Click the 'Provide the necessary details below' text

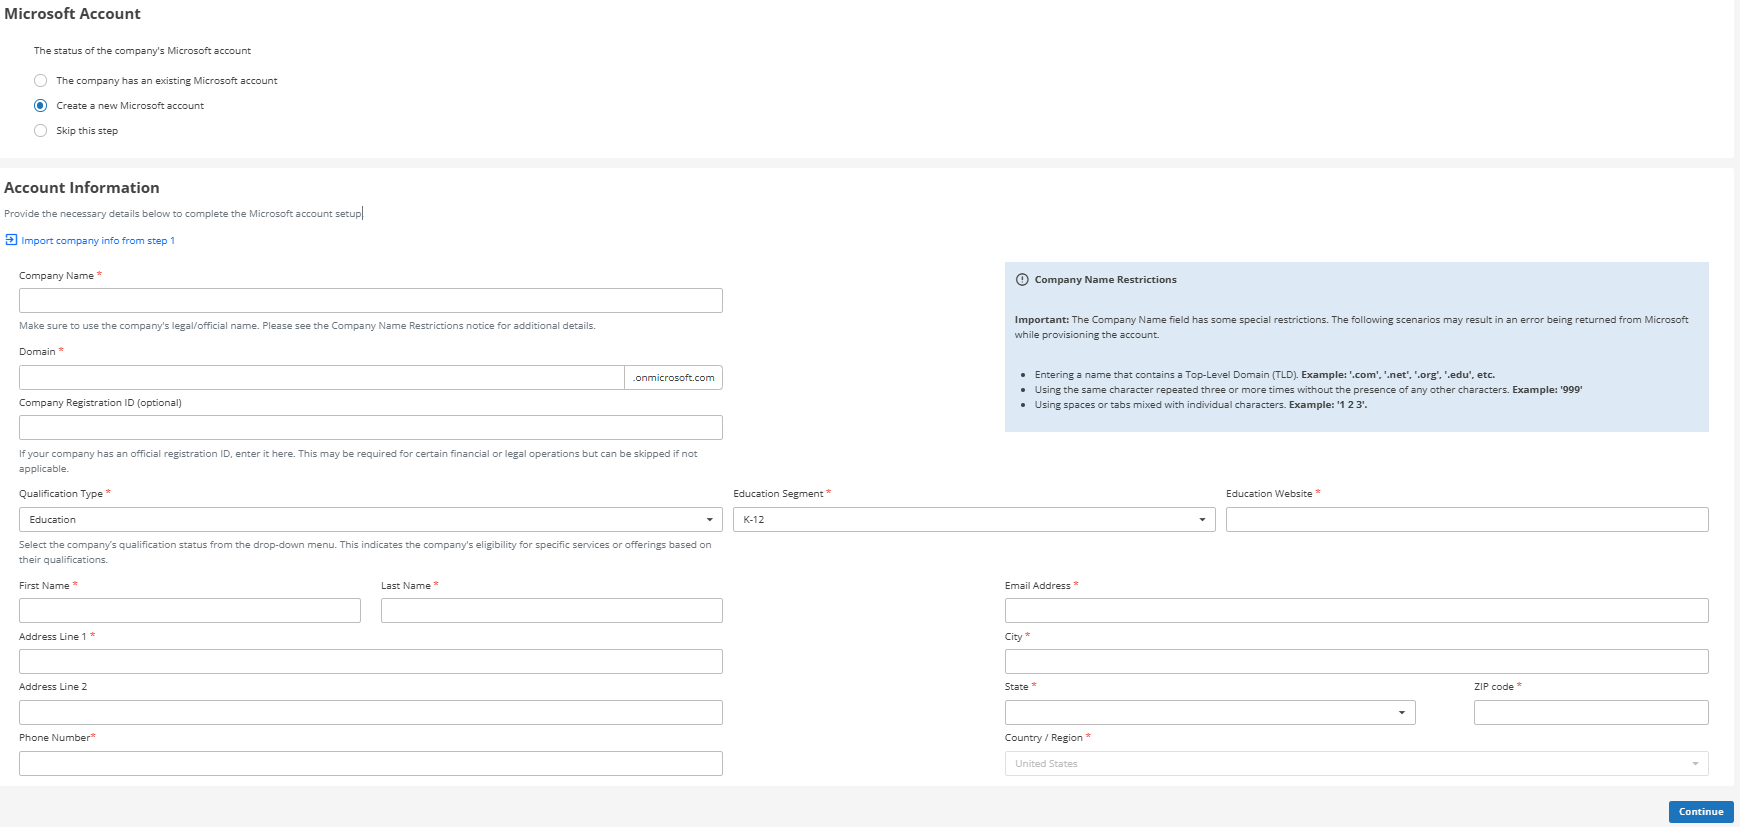pos(183,214)
